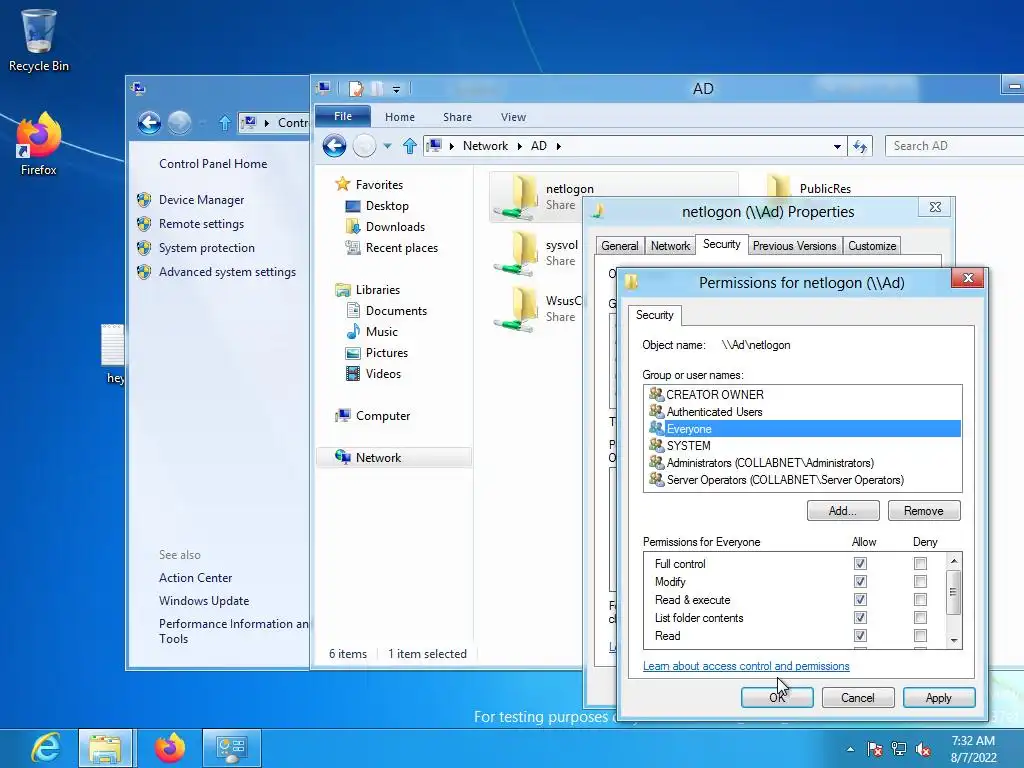Uncheck Allow for Read permission

860,635
